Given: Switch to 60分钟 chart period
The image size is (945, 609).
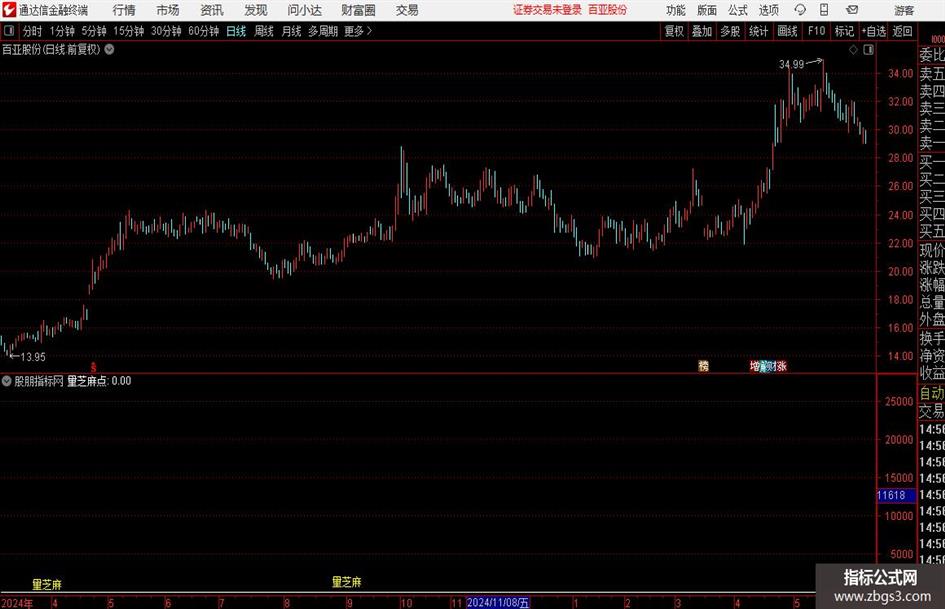Looking at the screenshot, I should point(204,31).
